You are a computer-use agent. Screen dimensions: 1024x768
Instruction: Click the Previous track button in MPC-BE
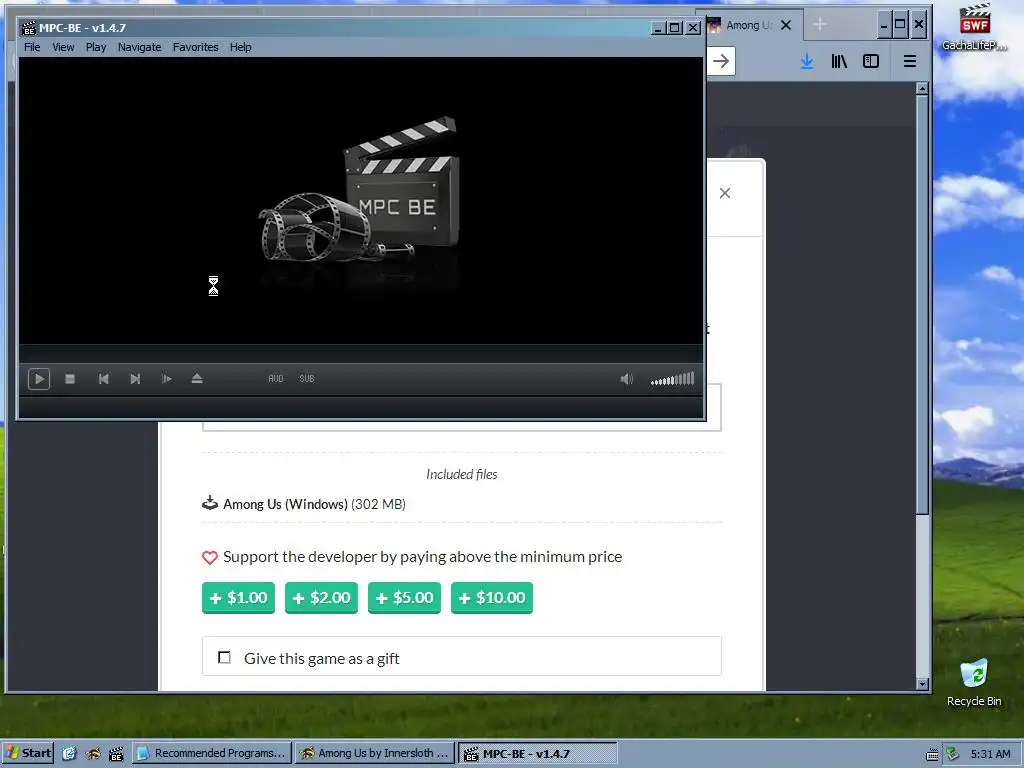(103, 379)
